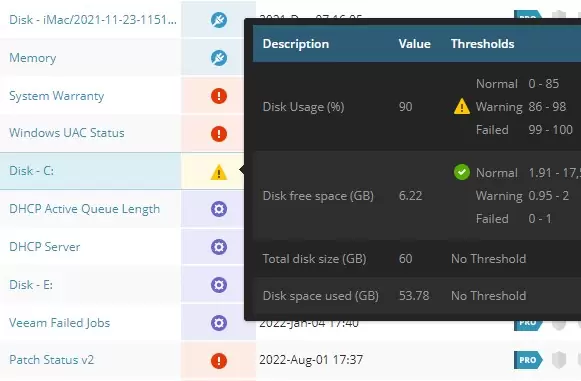The height and width of the screenshot is (381, 581).
Task: Open the Patch Status v2 service
Action: 52,360
